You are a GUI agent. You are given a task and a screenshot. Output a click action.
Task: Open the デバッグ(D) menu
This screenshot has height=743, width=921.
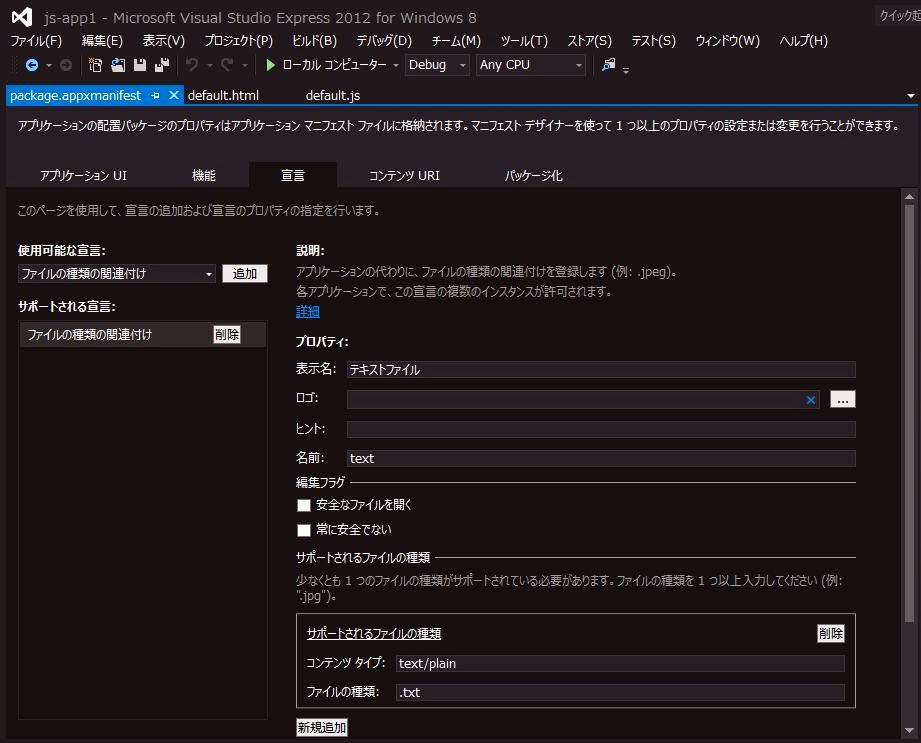[384, 41]
